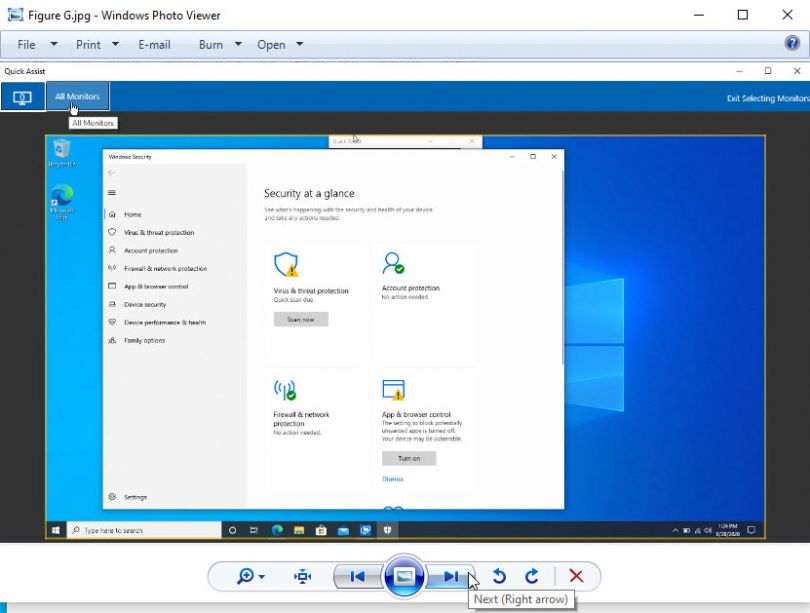Collapse the Windows Security sidebar with the hamburger icon
The image size is (810, 613).
[x=113, y=193]
